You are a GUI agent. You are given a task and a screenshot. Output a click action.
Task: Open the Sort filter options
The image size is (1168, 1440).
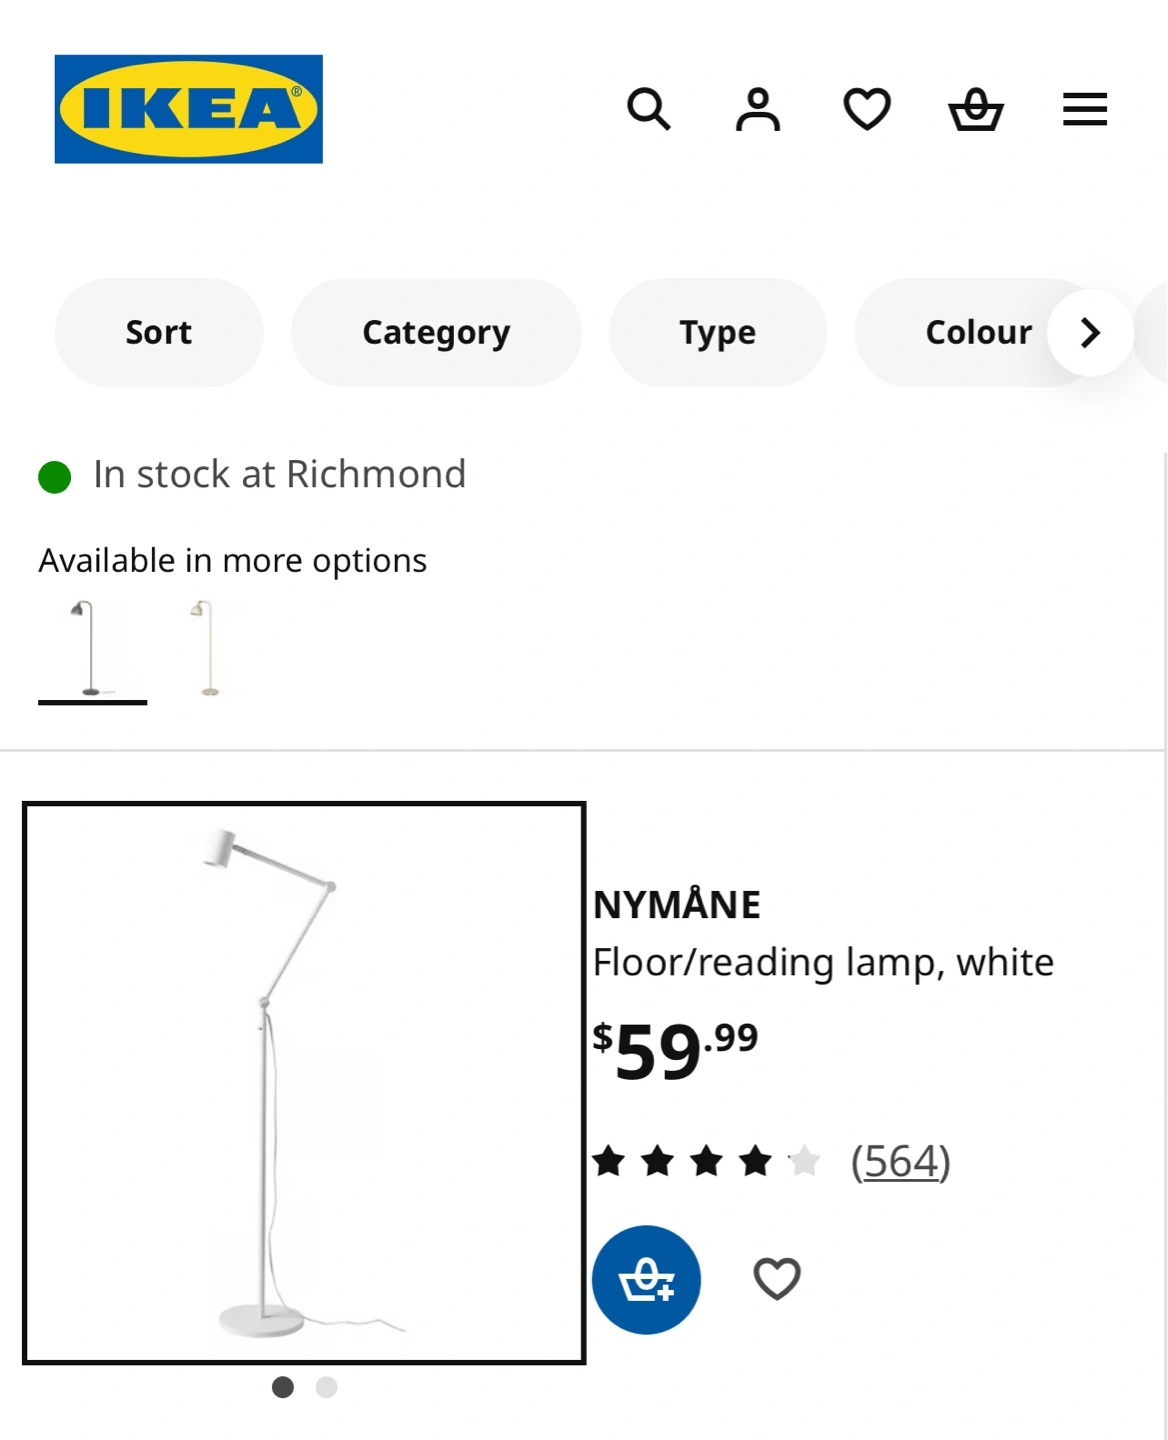point(159,332)
